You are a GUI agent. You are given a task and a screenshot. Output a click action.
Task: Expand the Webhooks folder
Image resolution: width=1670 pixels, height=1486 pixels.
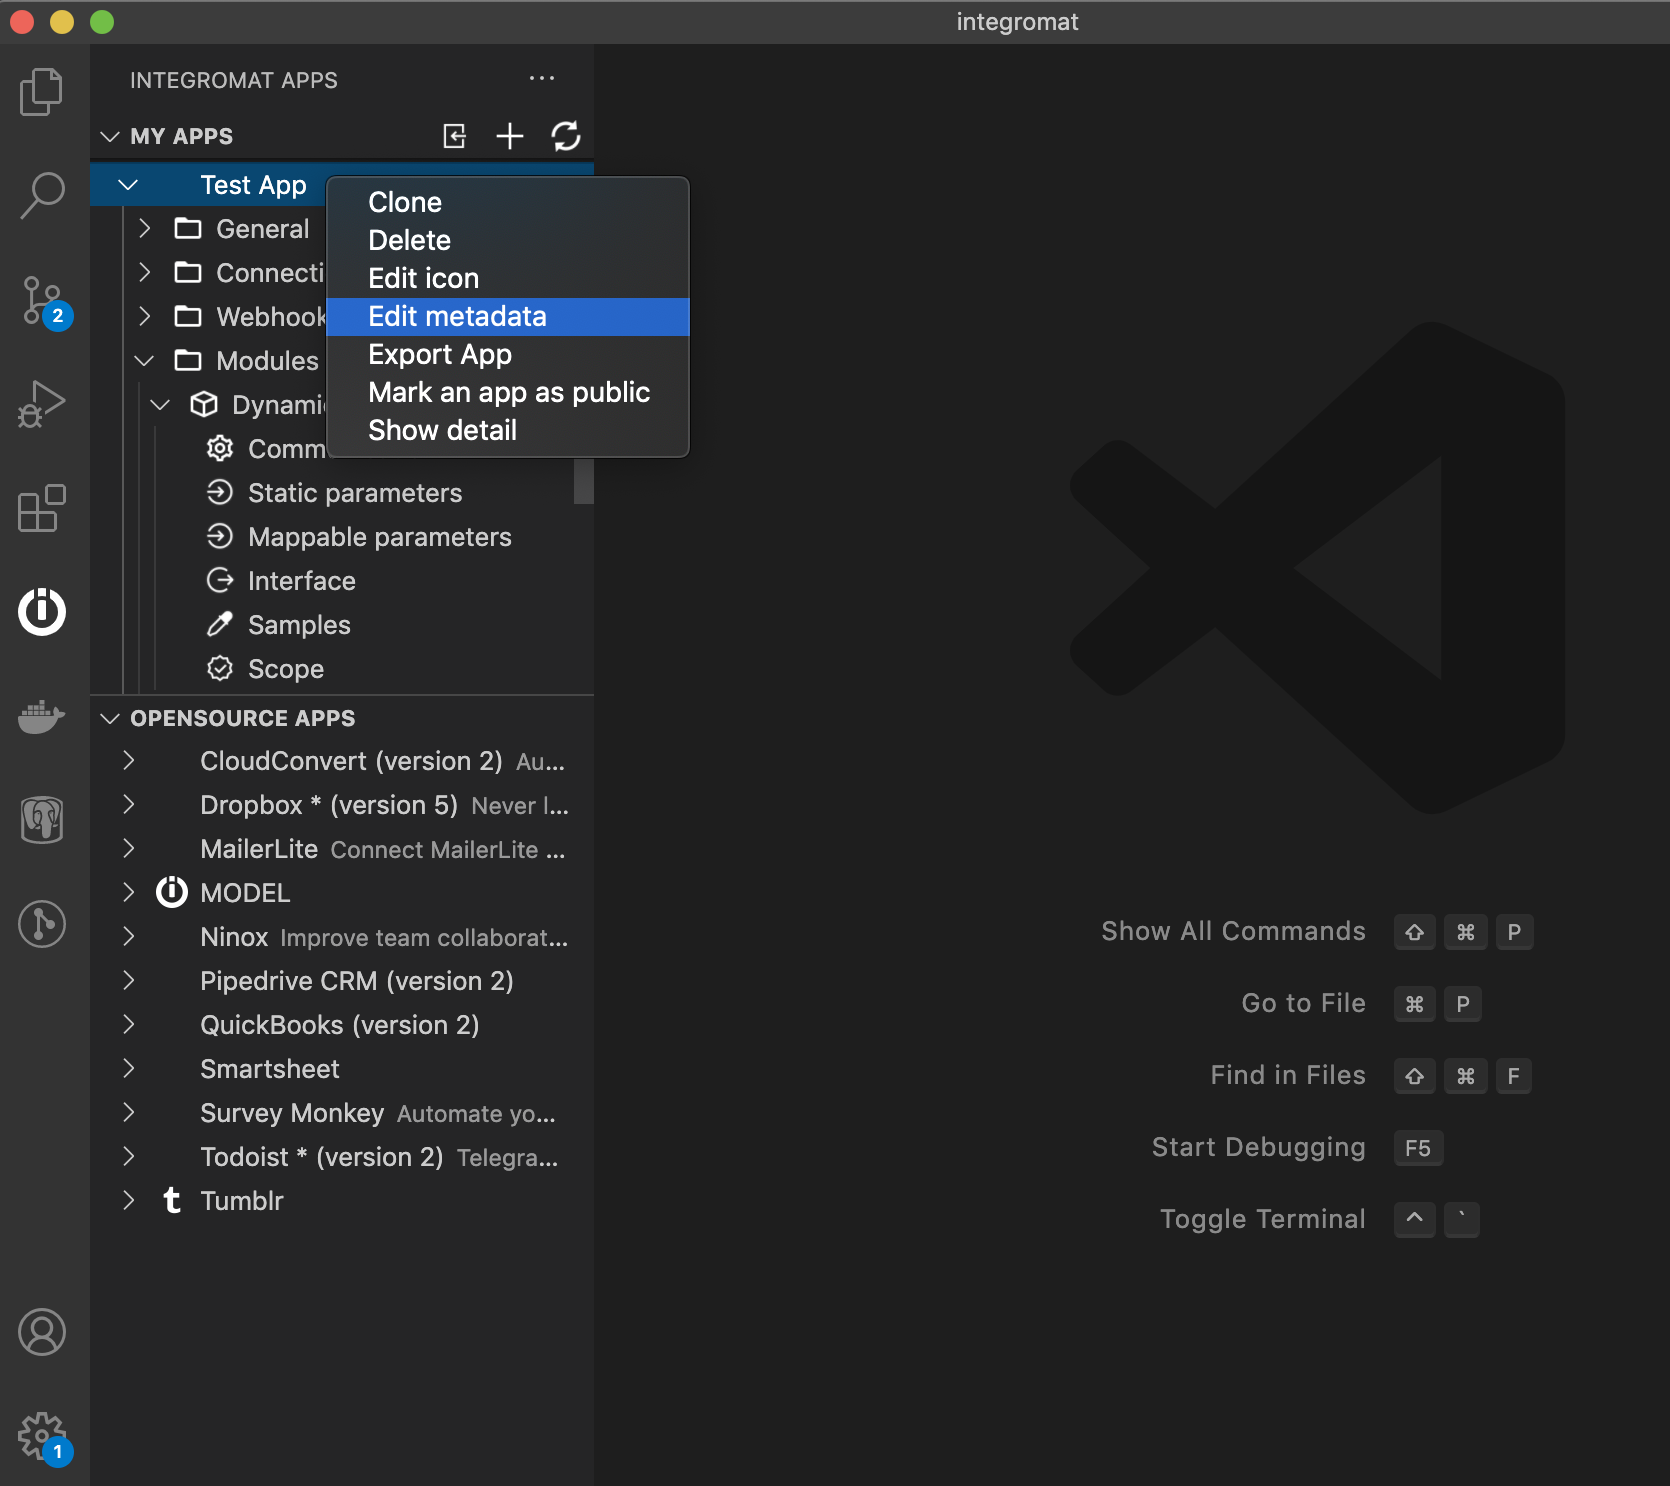click(144, 316)
